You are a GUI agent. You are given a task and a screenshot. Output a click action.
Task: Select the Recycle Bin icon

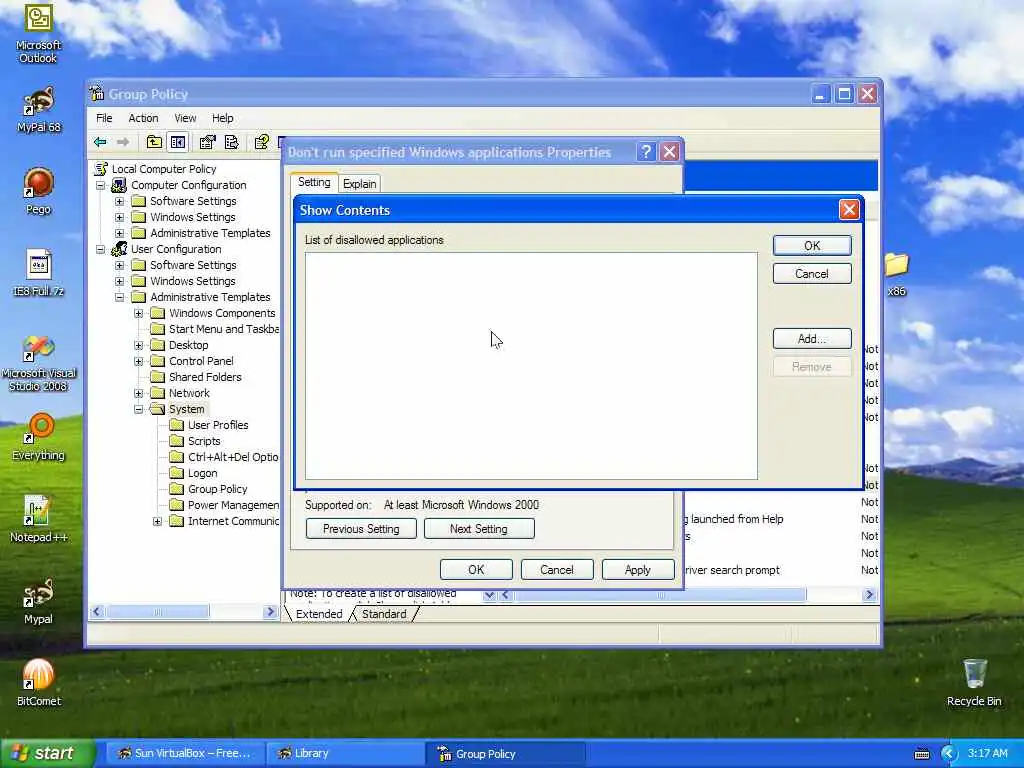[974, 683]
